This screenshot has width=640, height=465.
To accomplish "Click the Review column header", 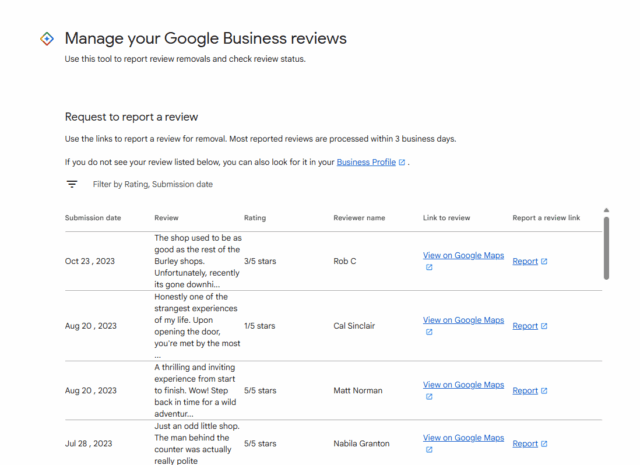I will click(167, 218).
